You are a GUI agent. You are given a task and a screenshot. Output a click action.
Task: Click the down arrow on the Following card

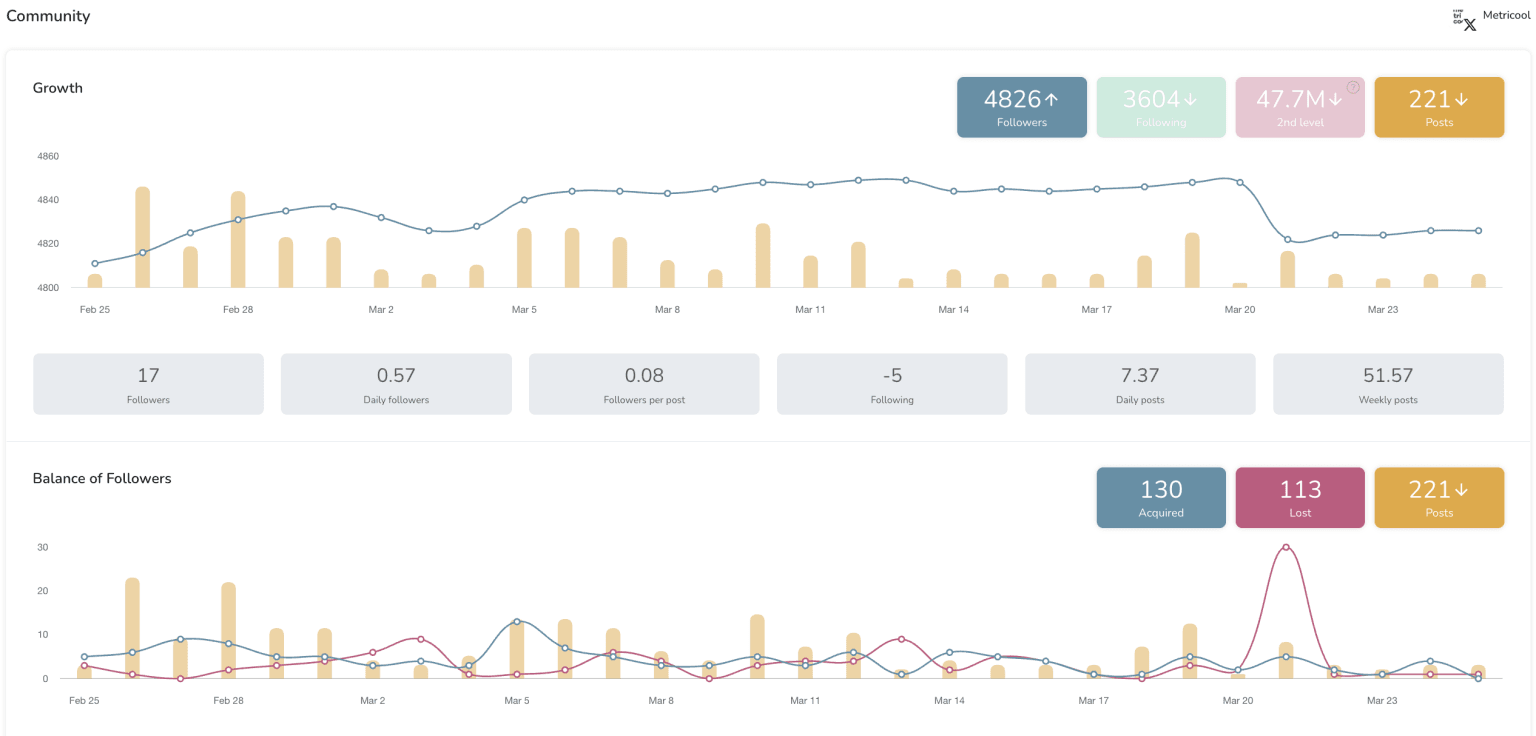(x=1190, y=99)
